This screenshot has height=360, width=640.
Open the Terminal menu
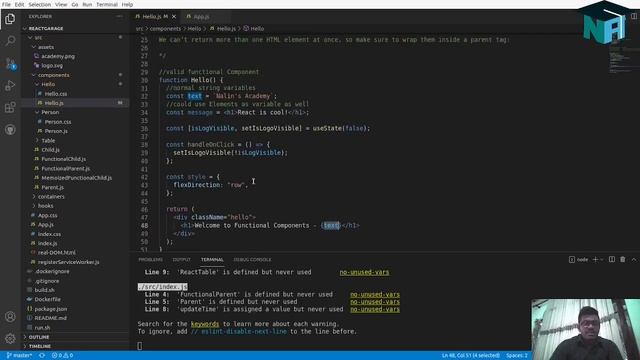pos(107,4)
